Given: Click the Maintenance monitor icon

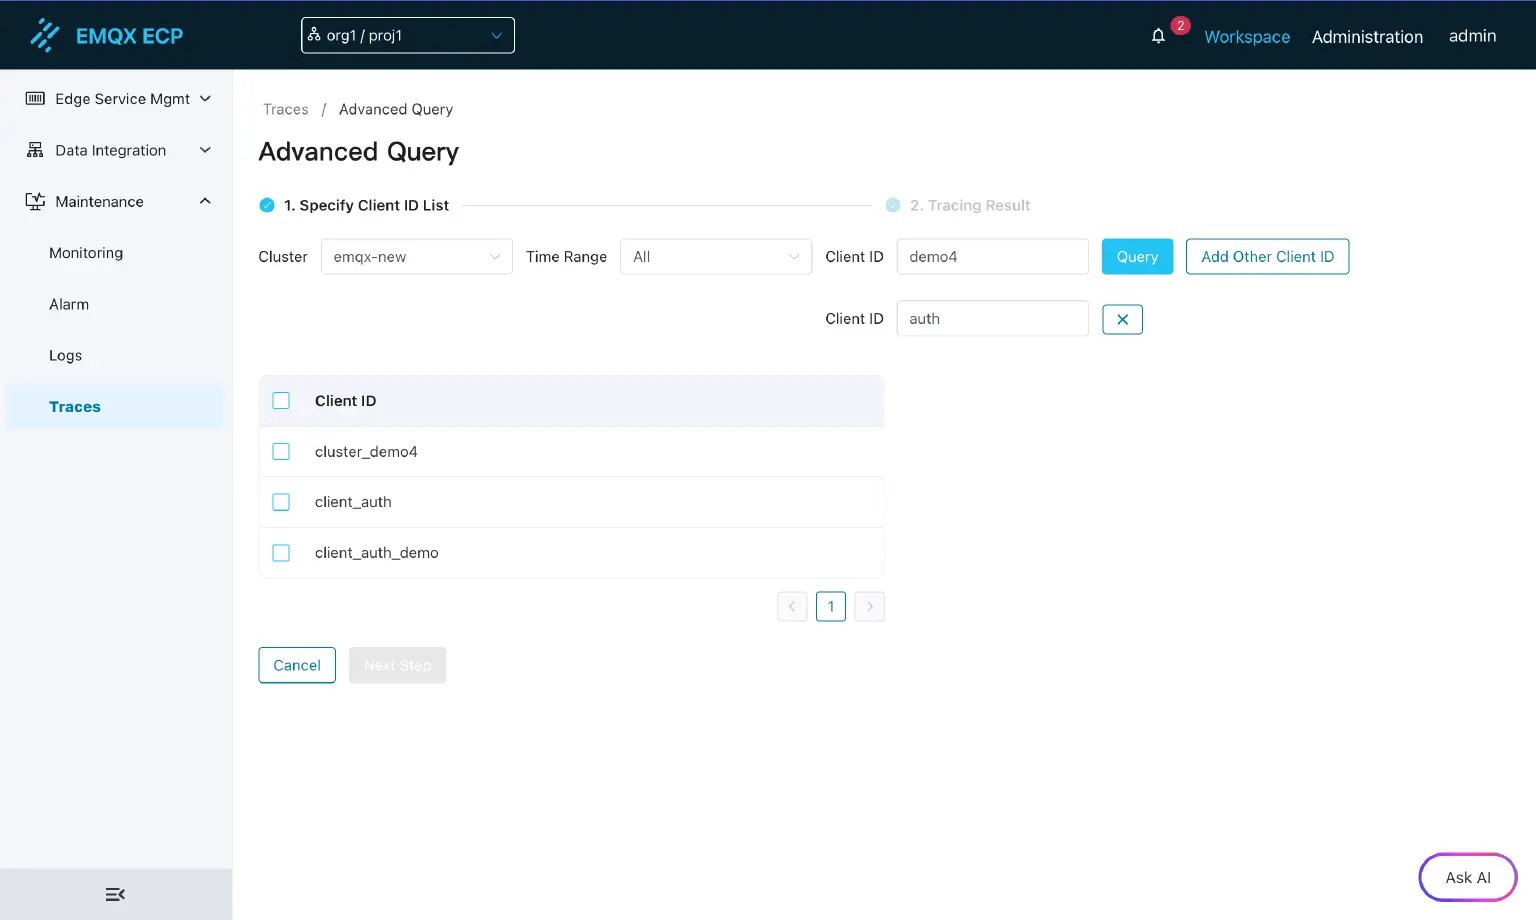Looking at the screenshot, I should [35, 201].
